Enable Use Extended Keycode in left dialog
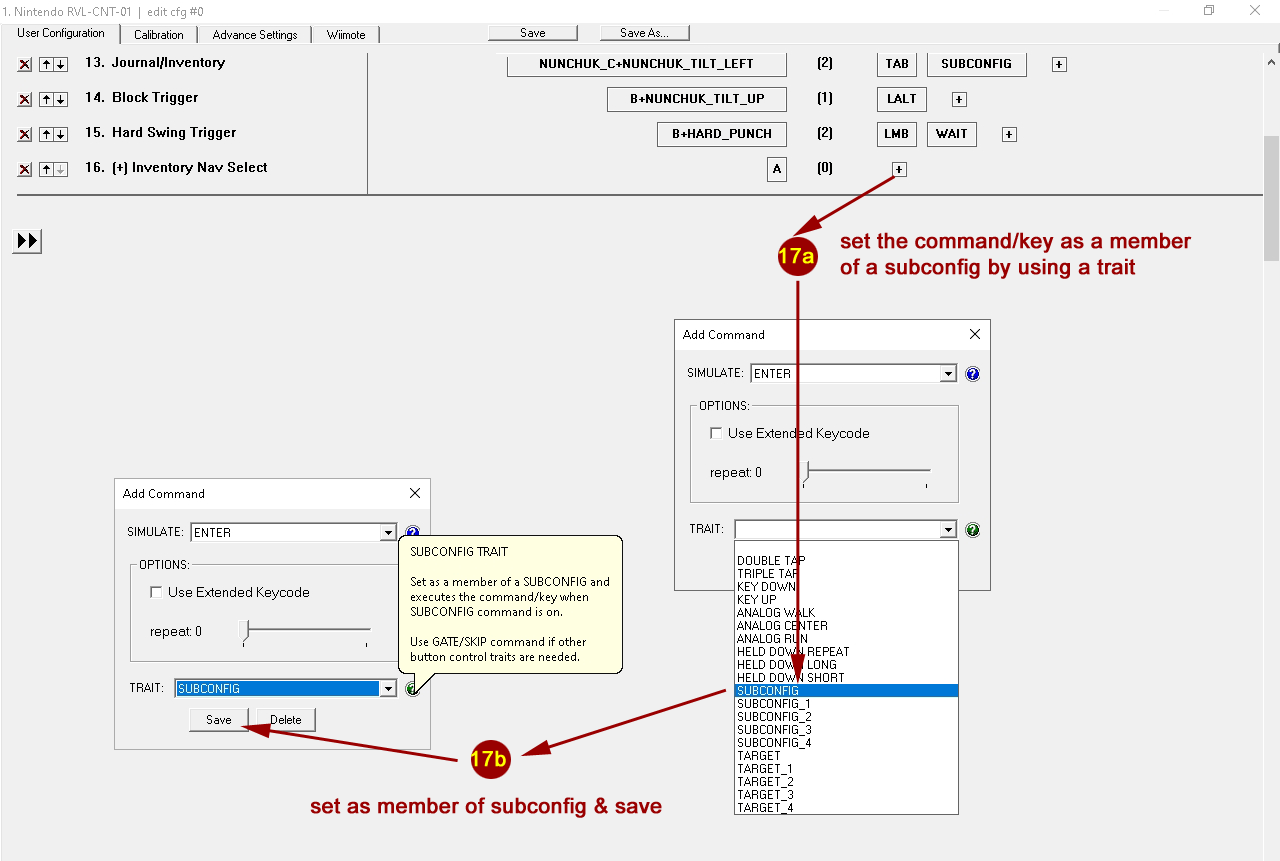Image resolution: width=1280 pixels, height=861 pixels. [x=156, y=592]
